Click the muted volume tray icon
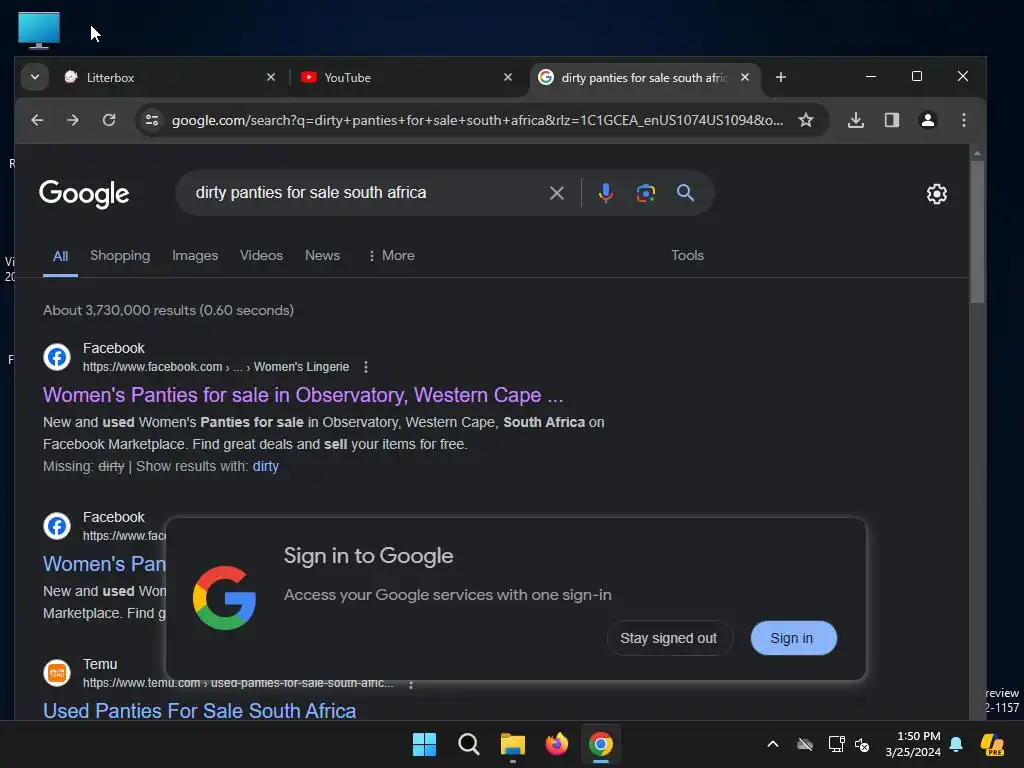 (862, 744)
